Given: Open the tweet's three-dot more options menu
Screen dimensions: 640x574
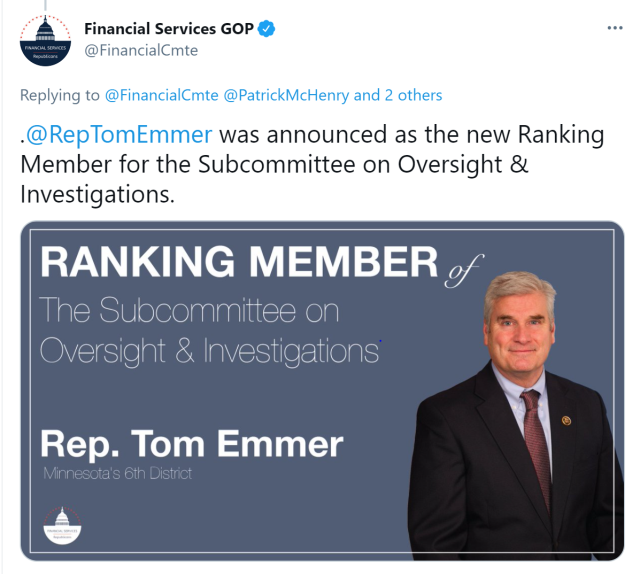Looking at the screenshot, I should coord(612,29).
